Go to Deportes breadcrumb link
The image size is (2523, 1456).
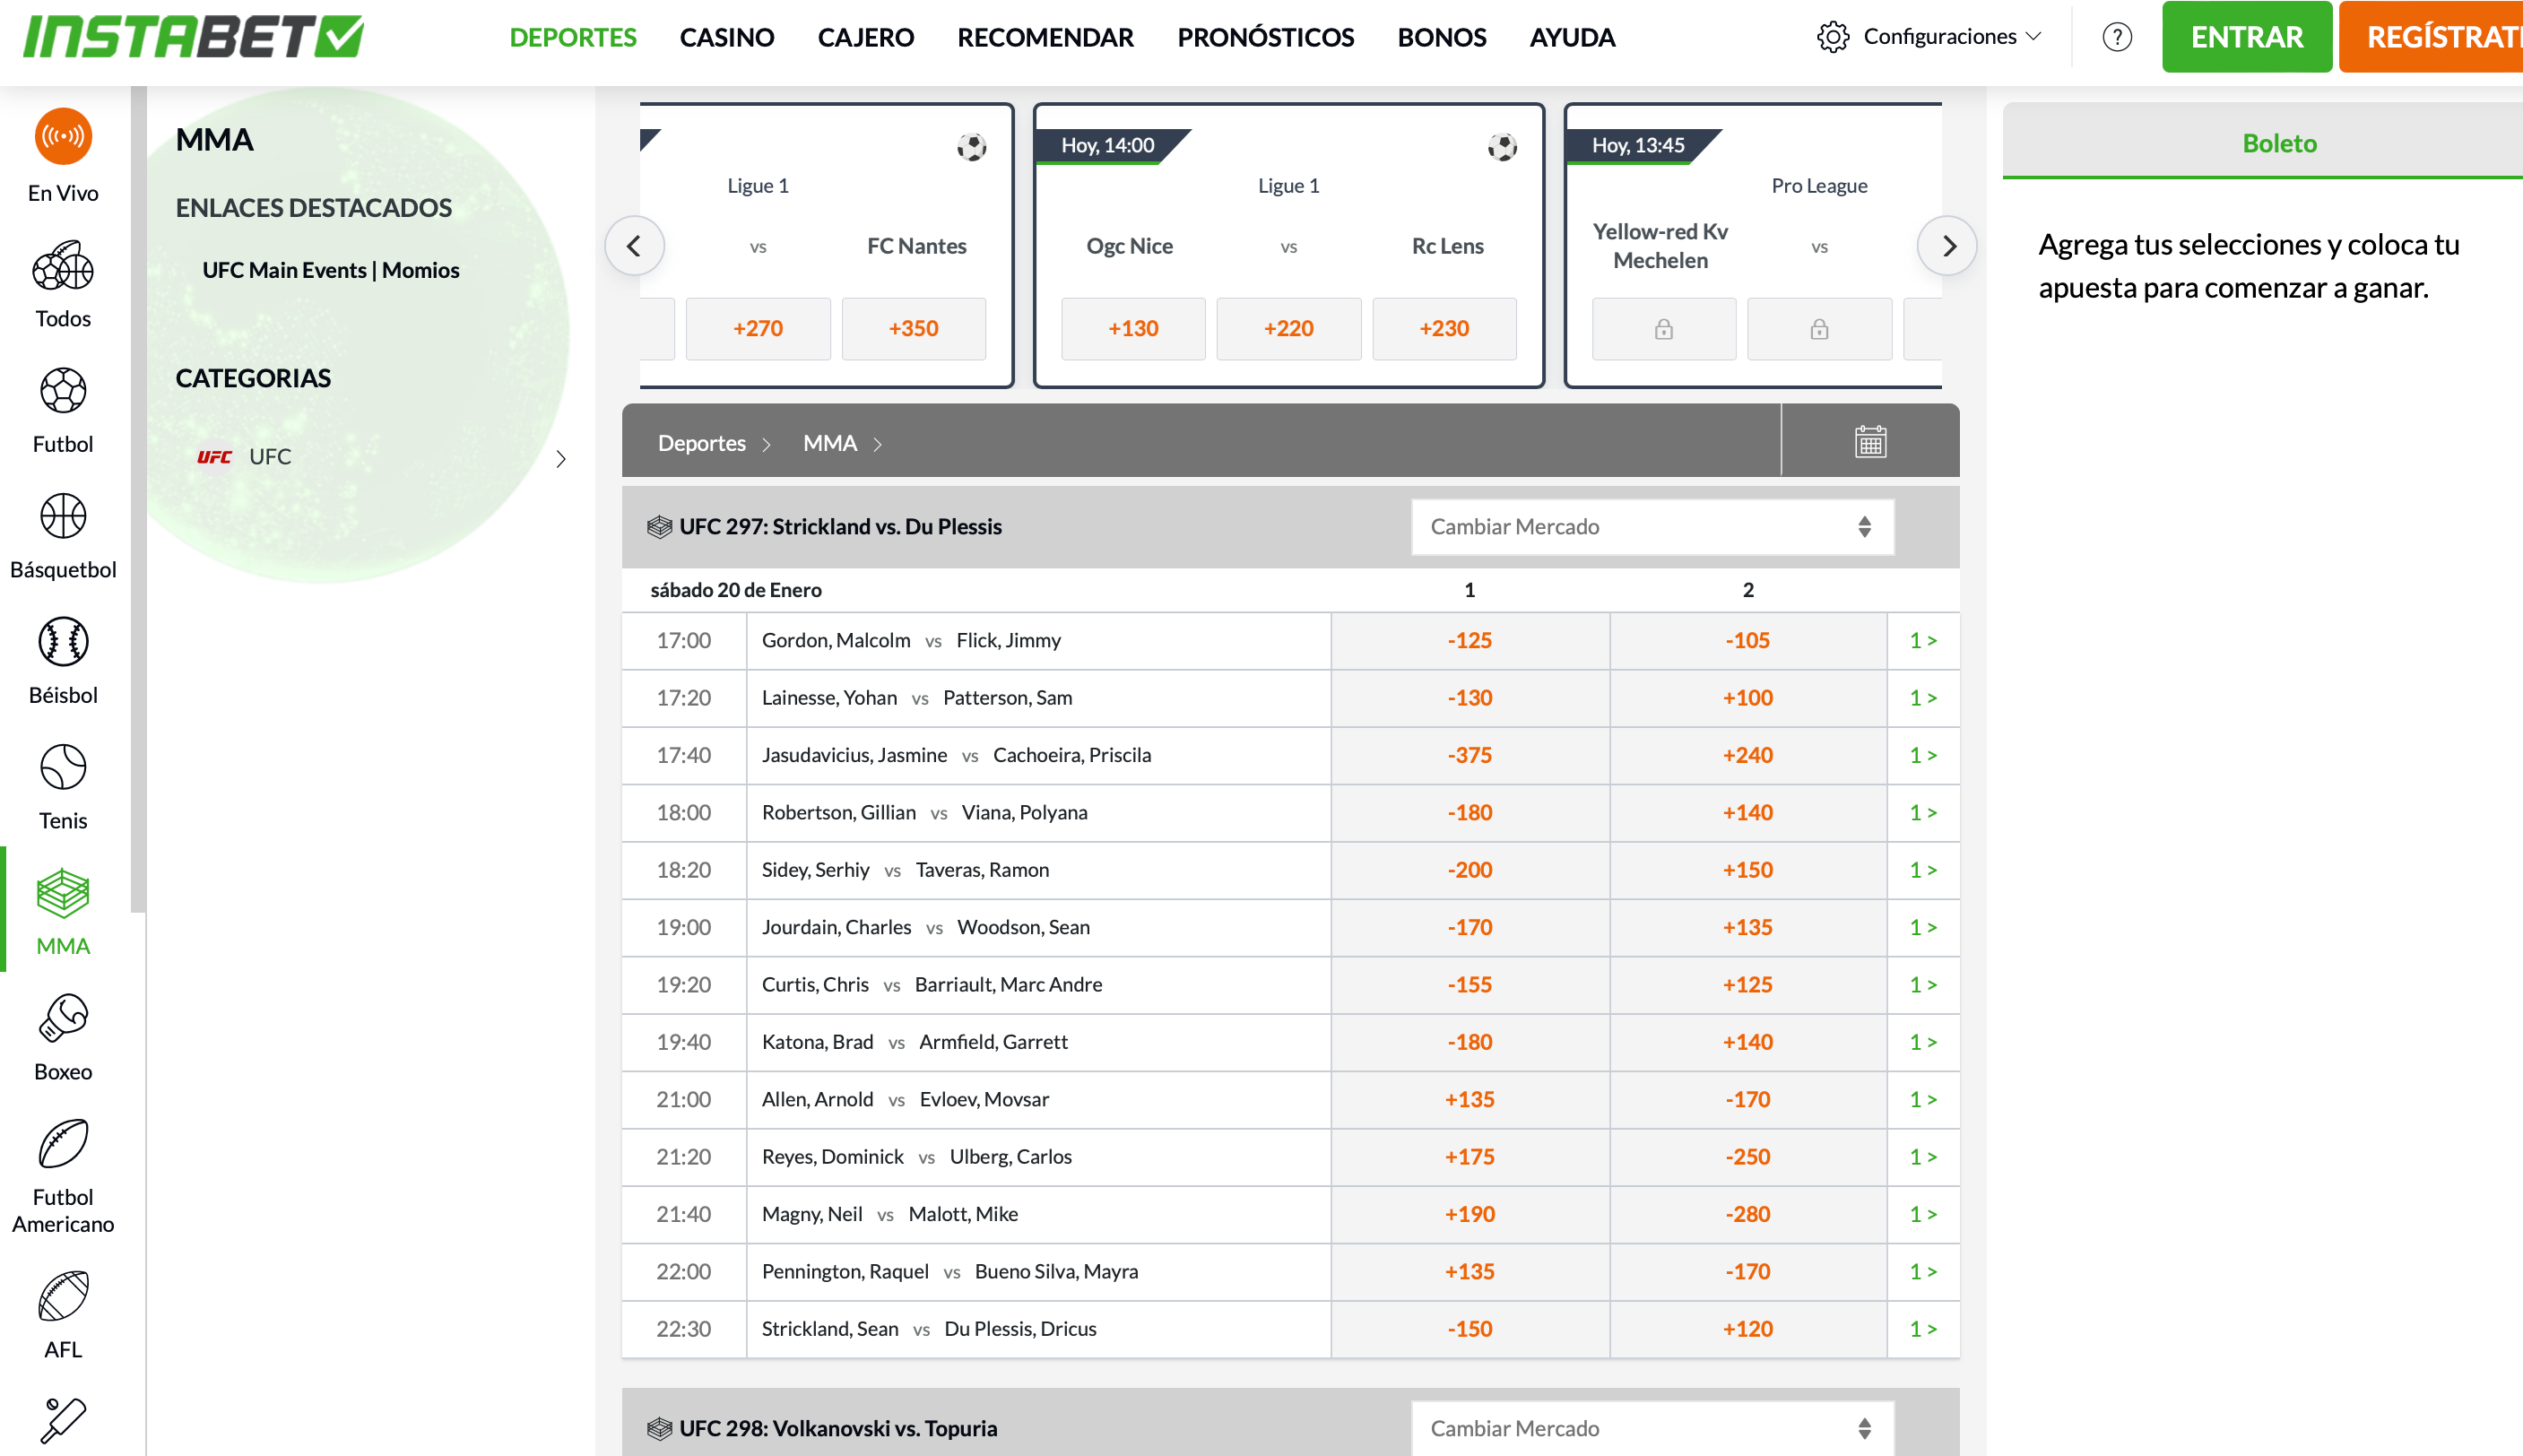(702, 443)
